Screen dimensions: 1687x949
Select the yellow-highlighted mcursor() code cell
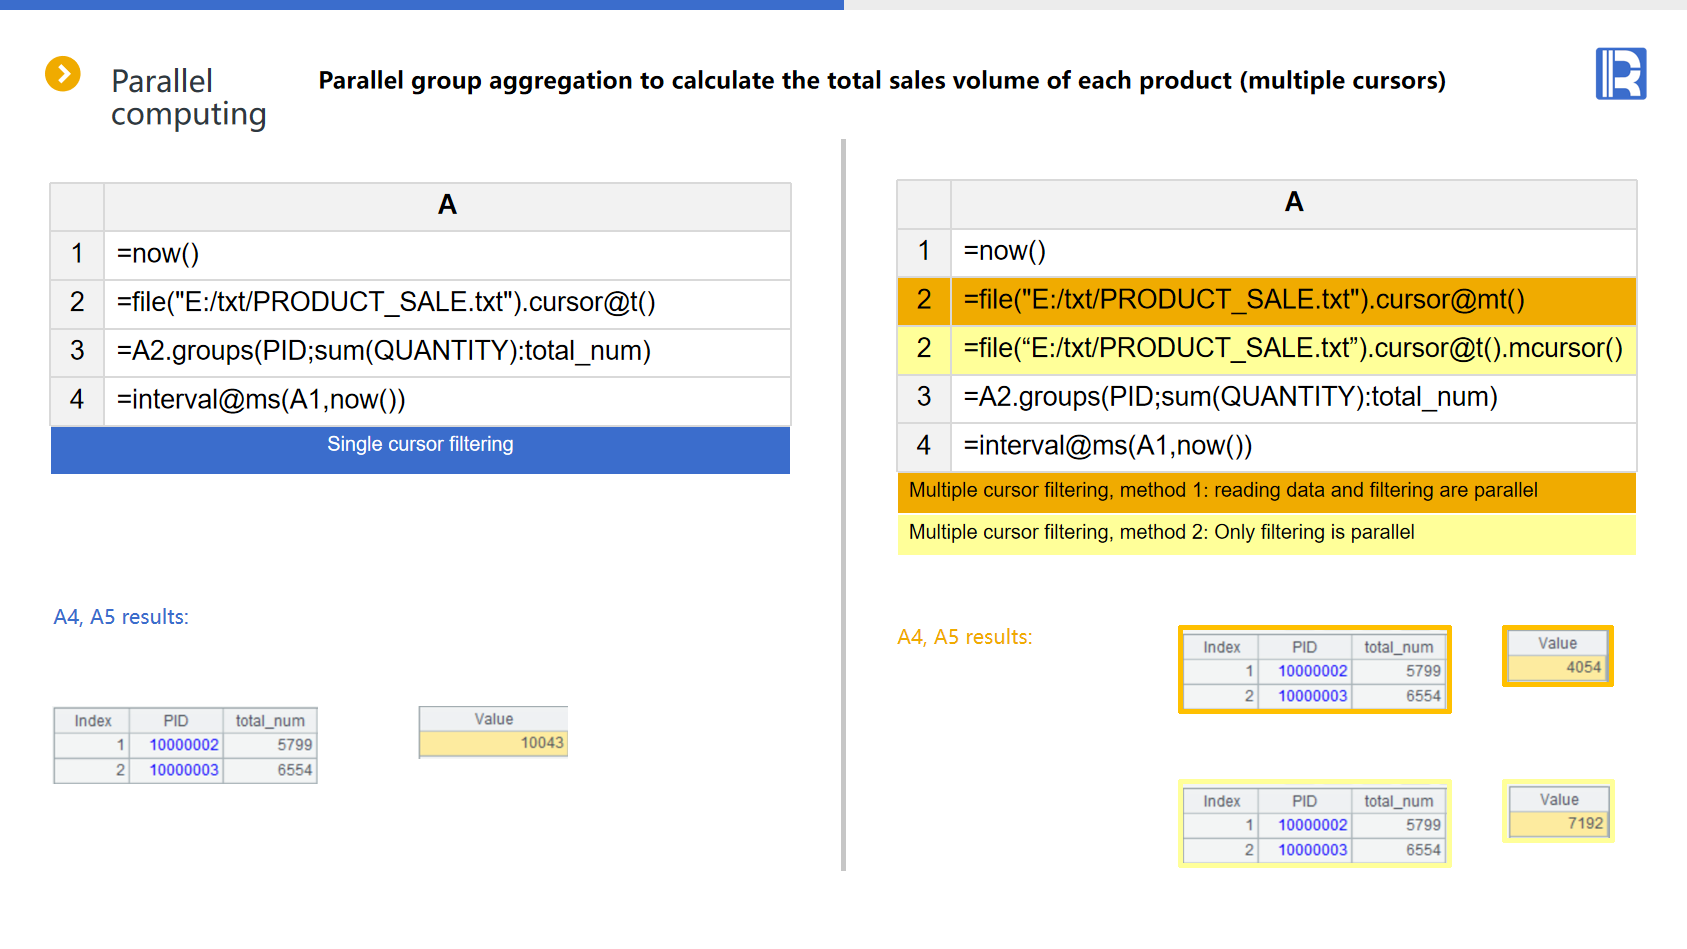click(1292, 348)
